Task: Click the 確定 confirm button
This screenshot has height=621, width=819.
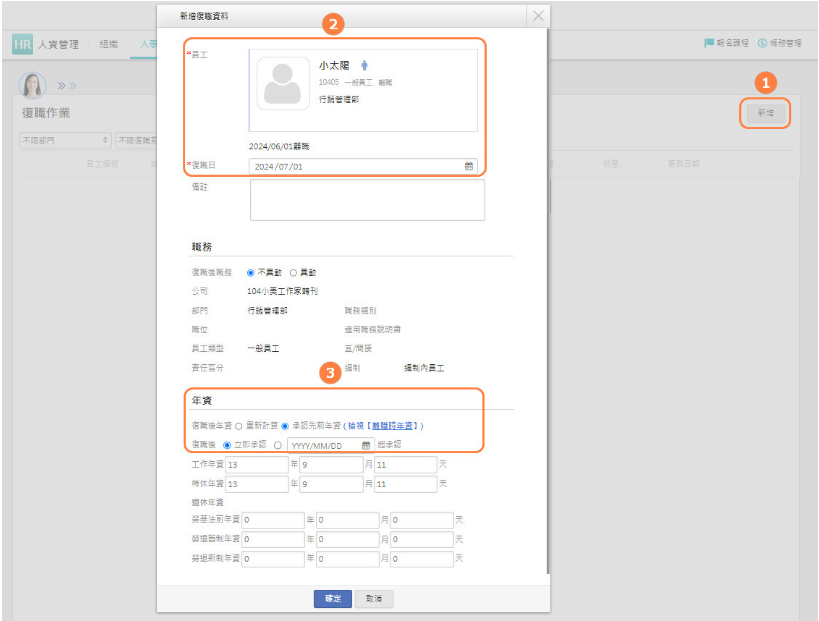Action: point(333,598)
